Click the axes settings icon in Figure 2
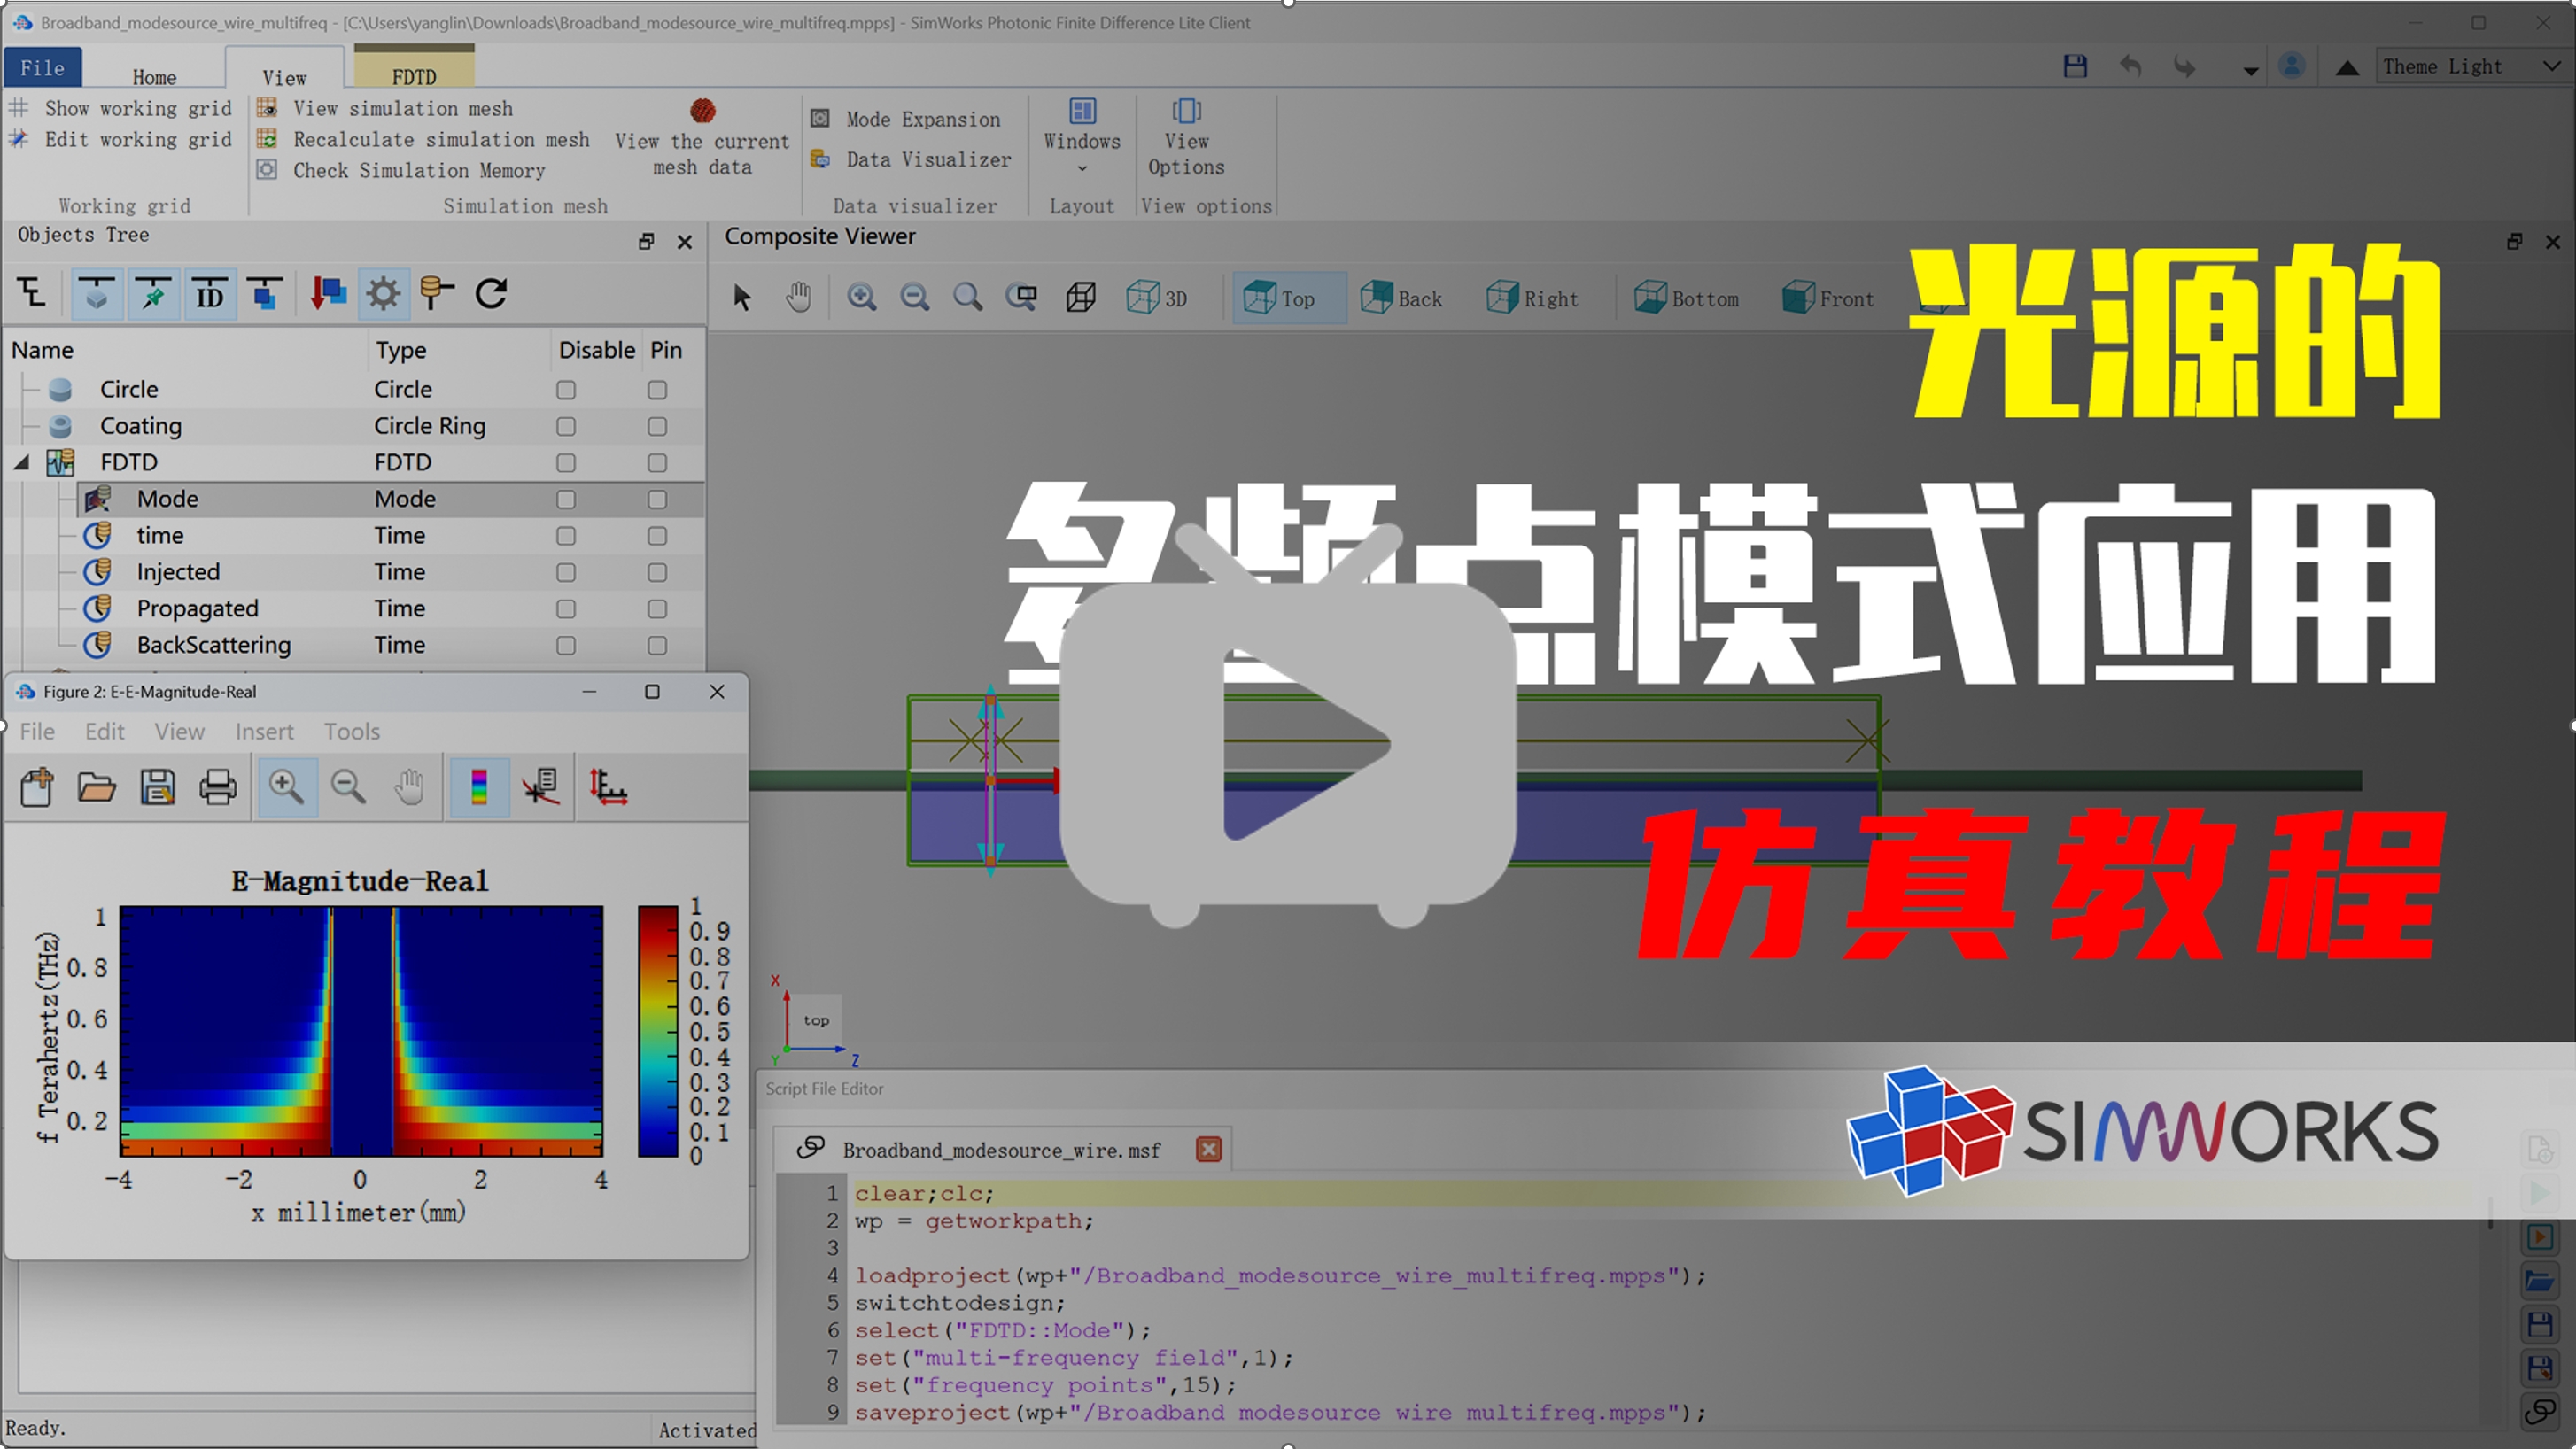Viewport: 2576px width, 1449px height. (607, 788)
